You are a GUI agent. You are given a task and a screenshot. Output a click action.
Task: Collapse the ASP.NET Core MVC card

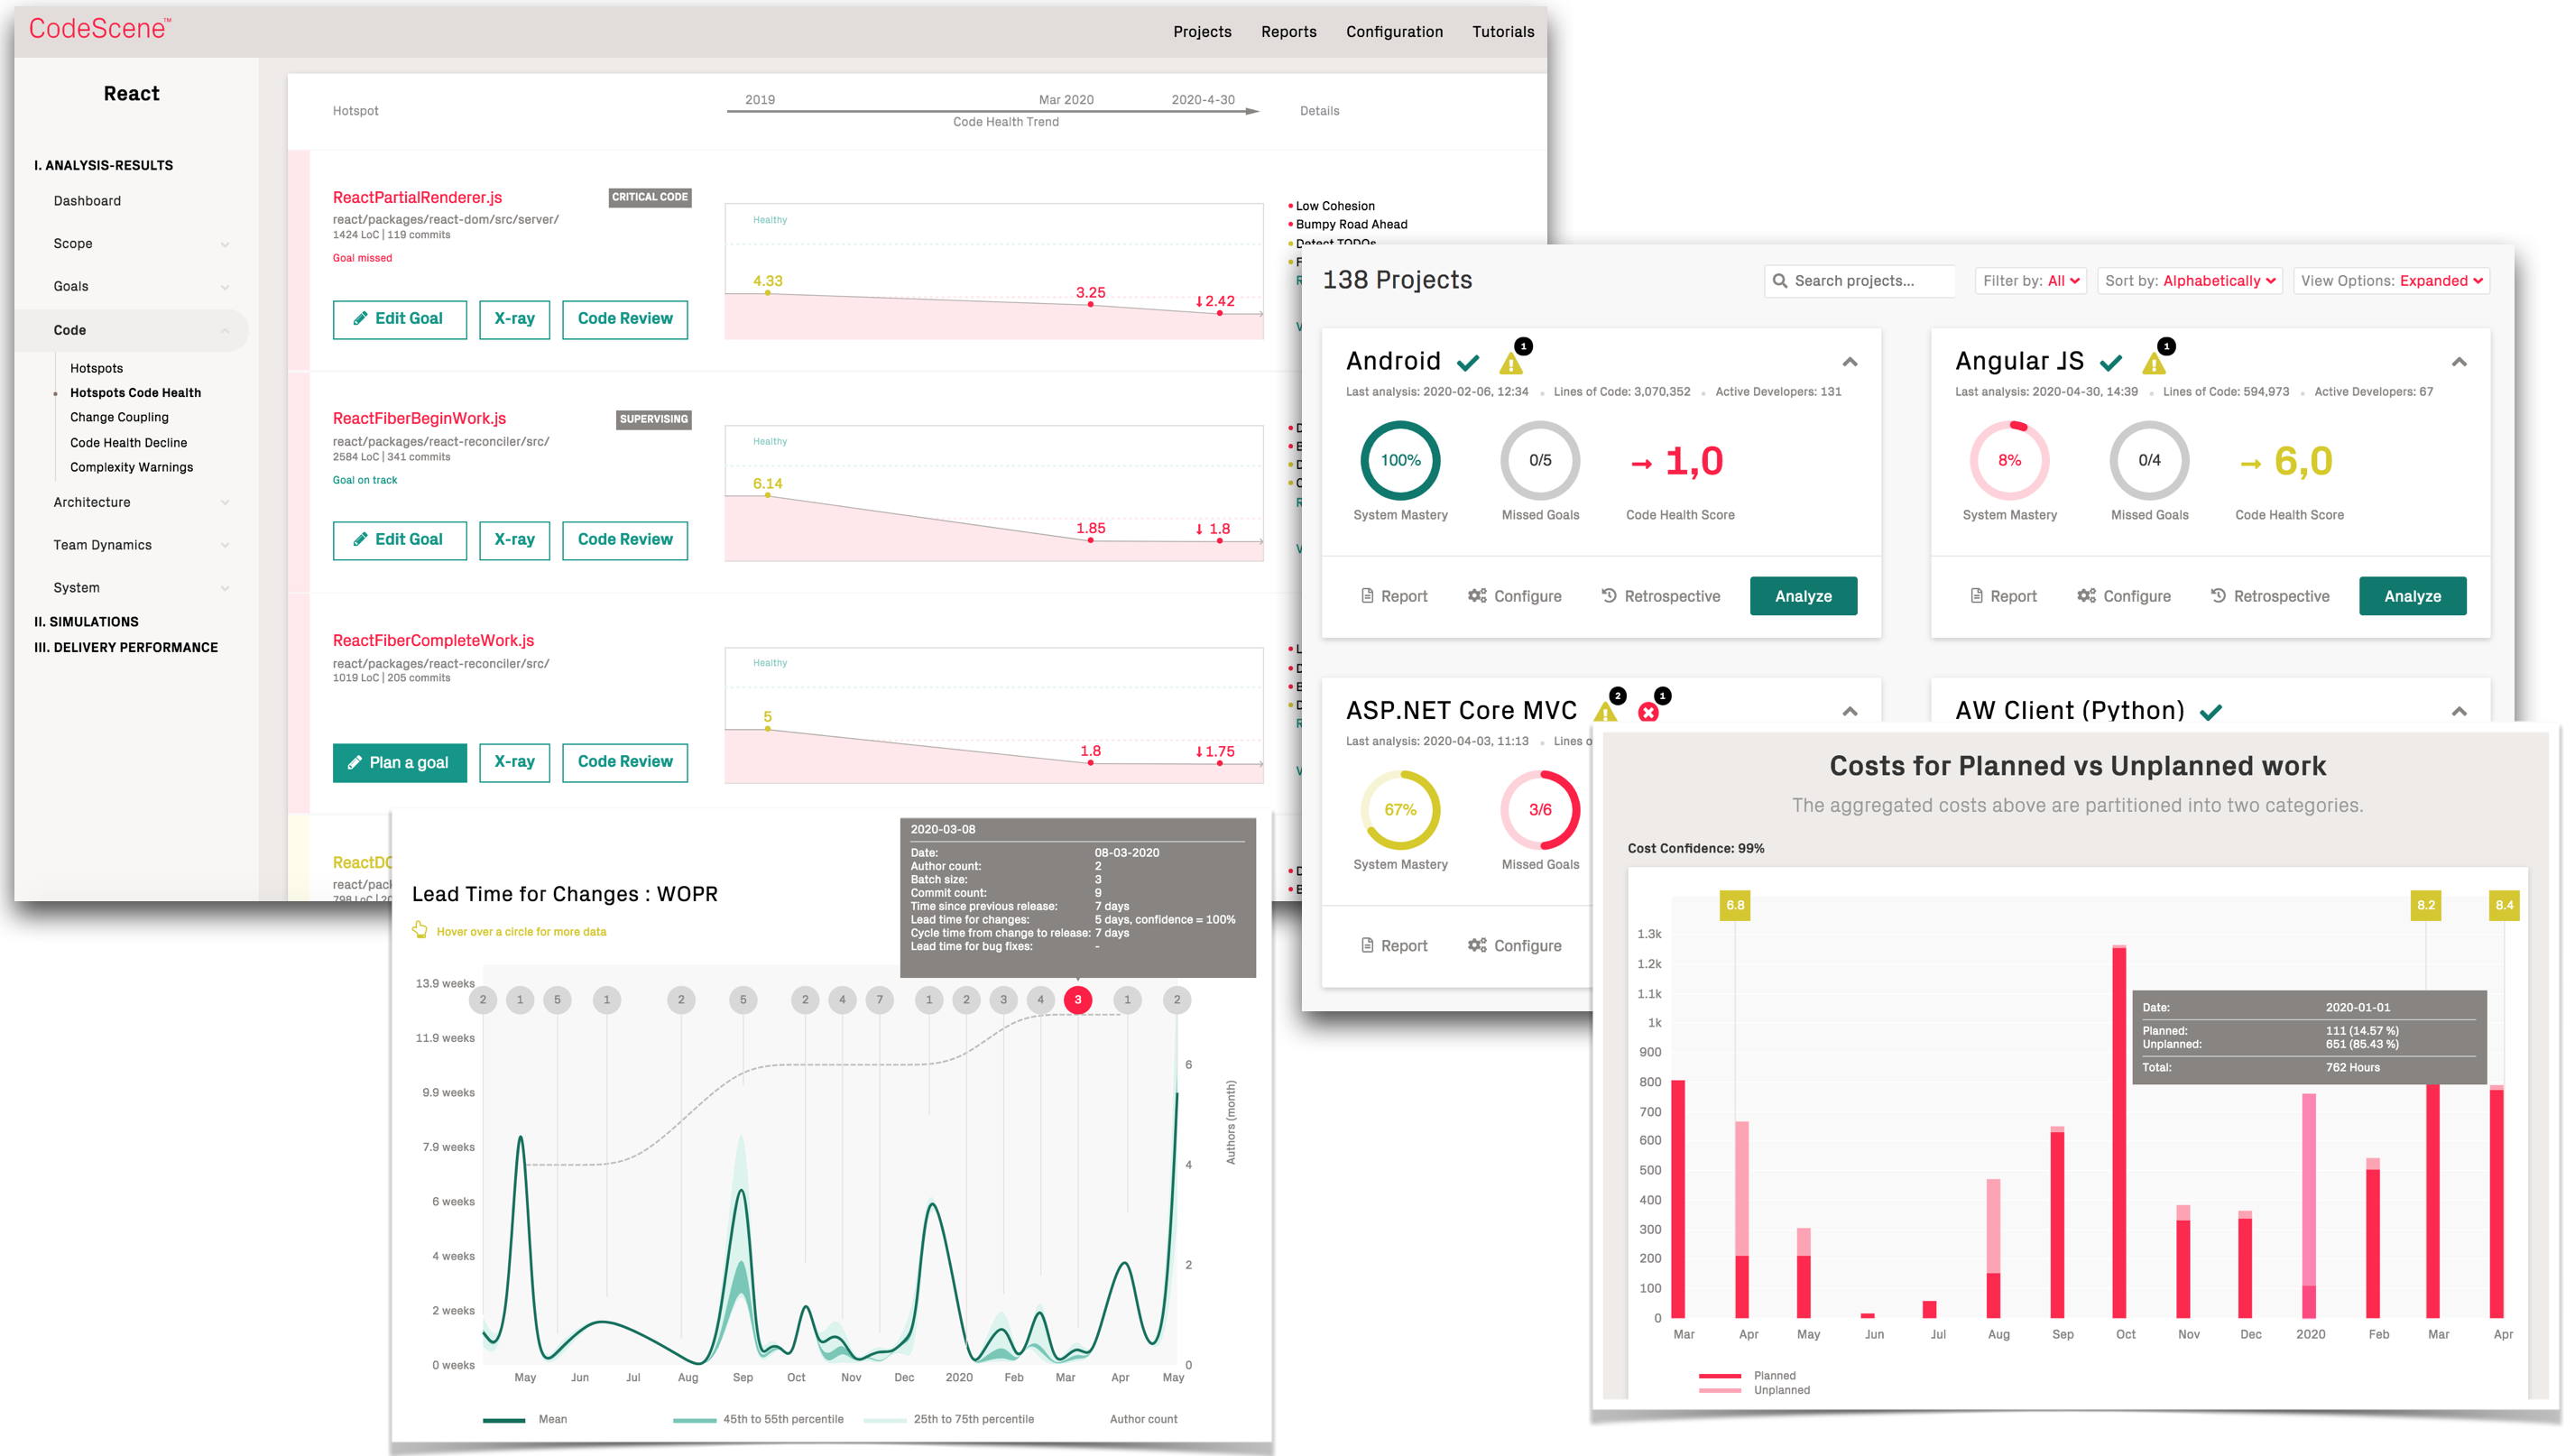1849,711
